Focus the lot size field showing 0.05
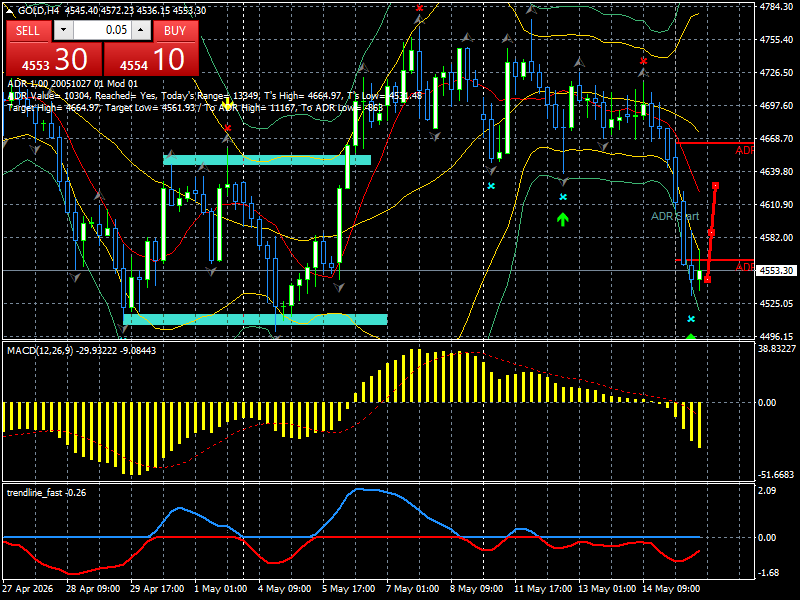This screenshot has width=800, height=600. tap(102, 30)
